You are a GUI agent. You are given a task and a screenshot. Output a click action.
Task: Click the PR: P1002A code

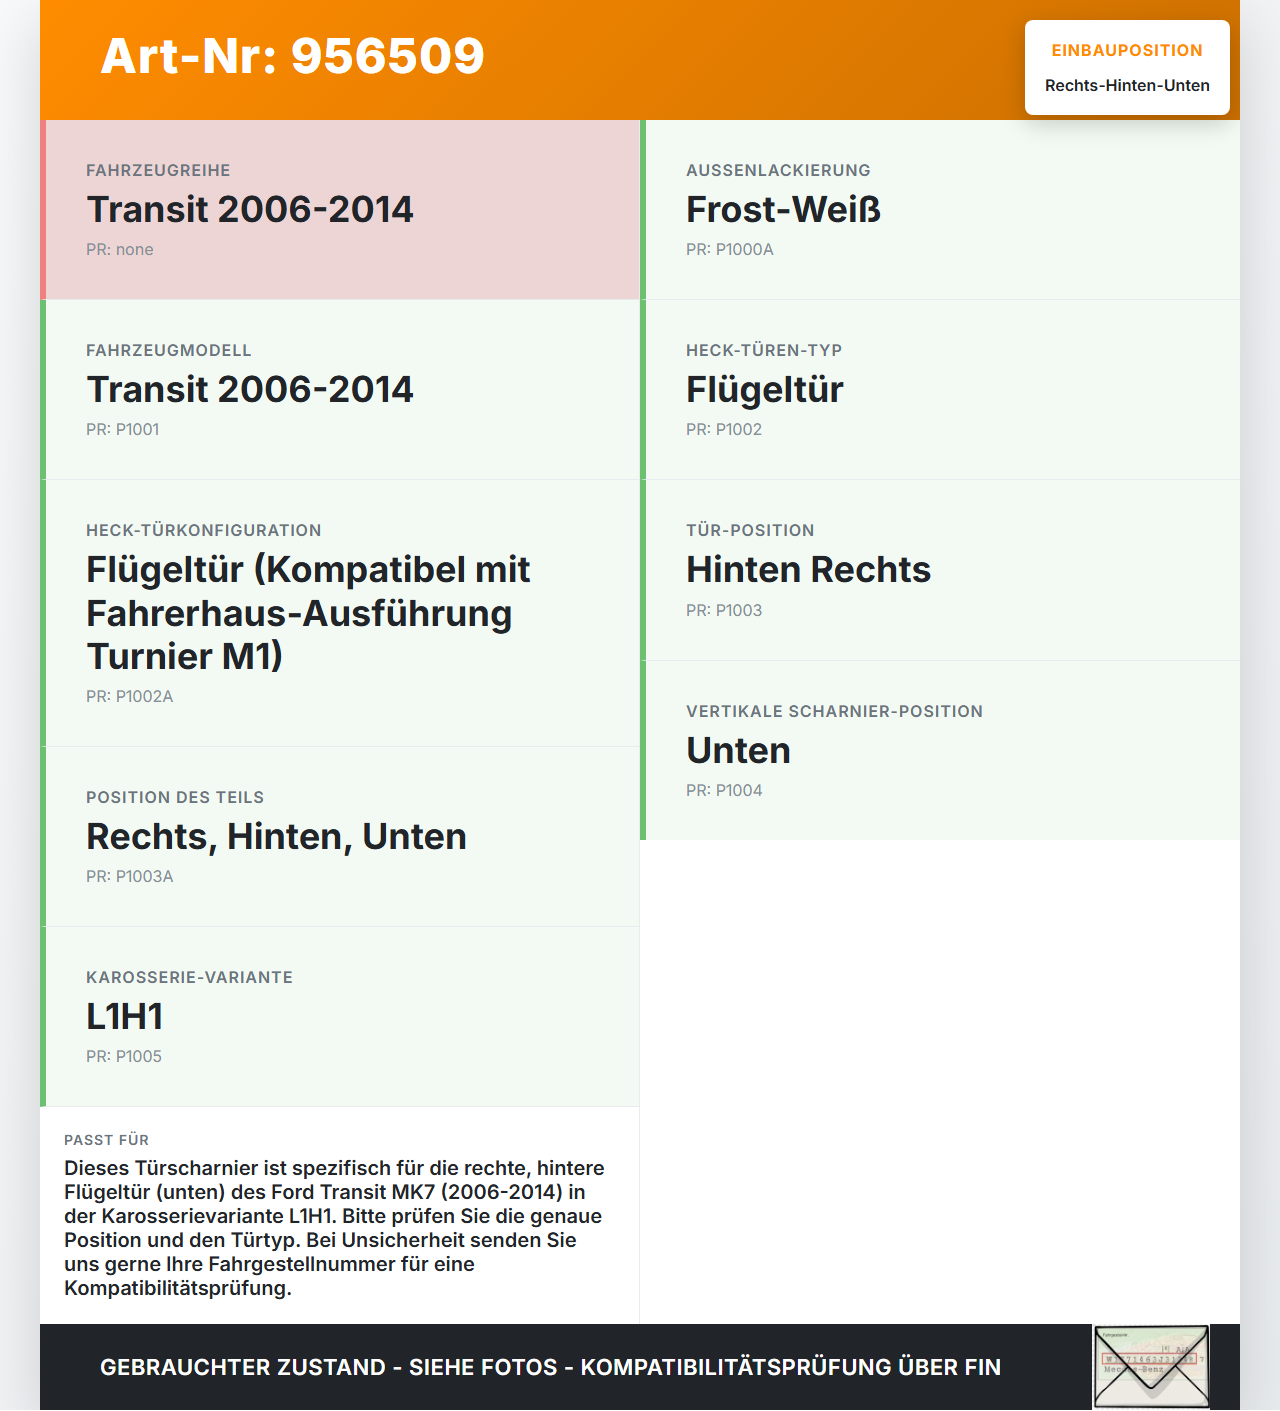coord(129,697)
